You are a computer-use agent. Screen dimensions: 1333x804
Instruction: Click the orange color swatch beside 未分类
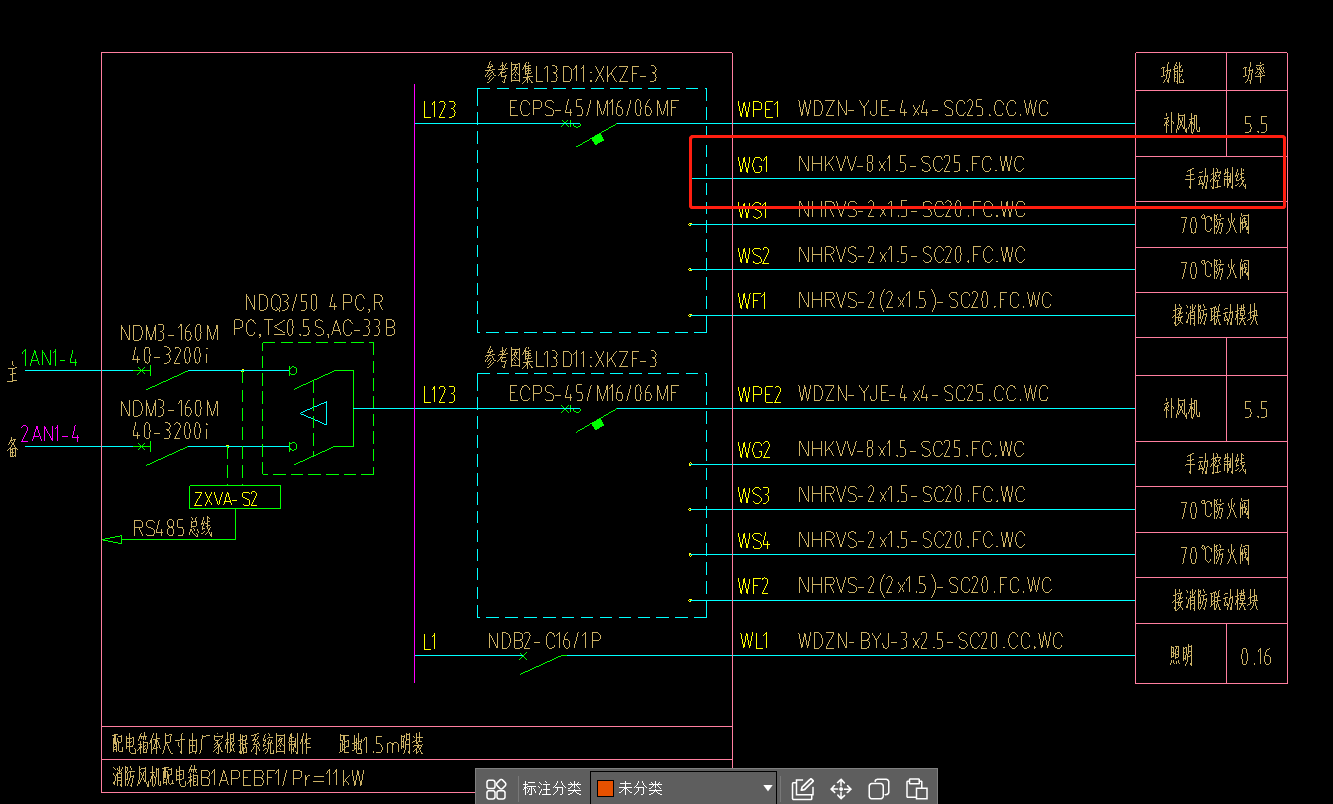(604, 789)
